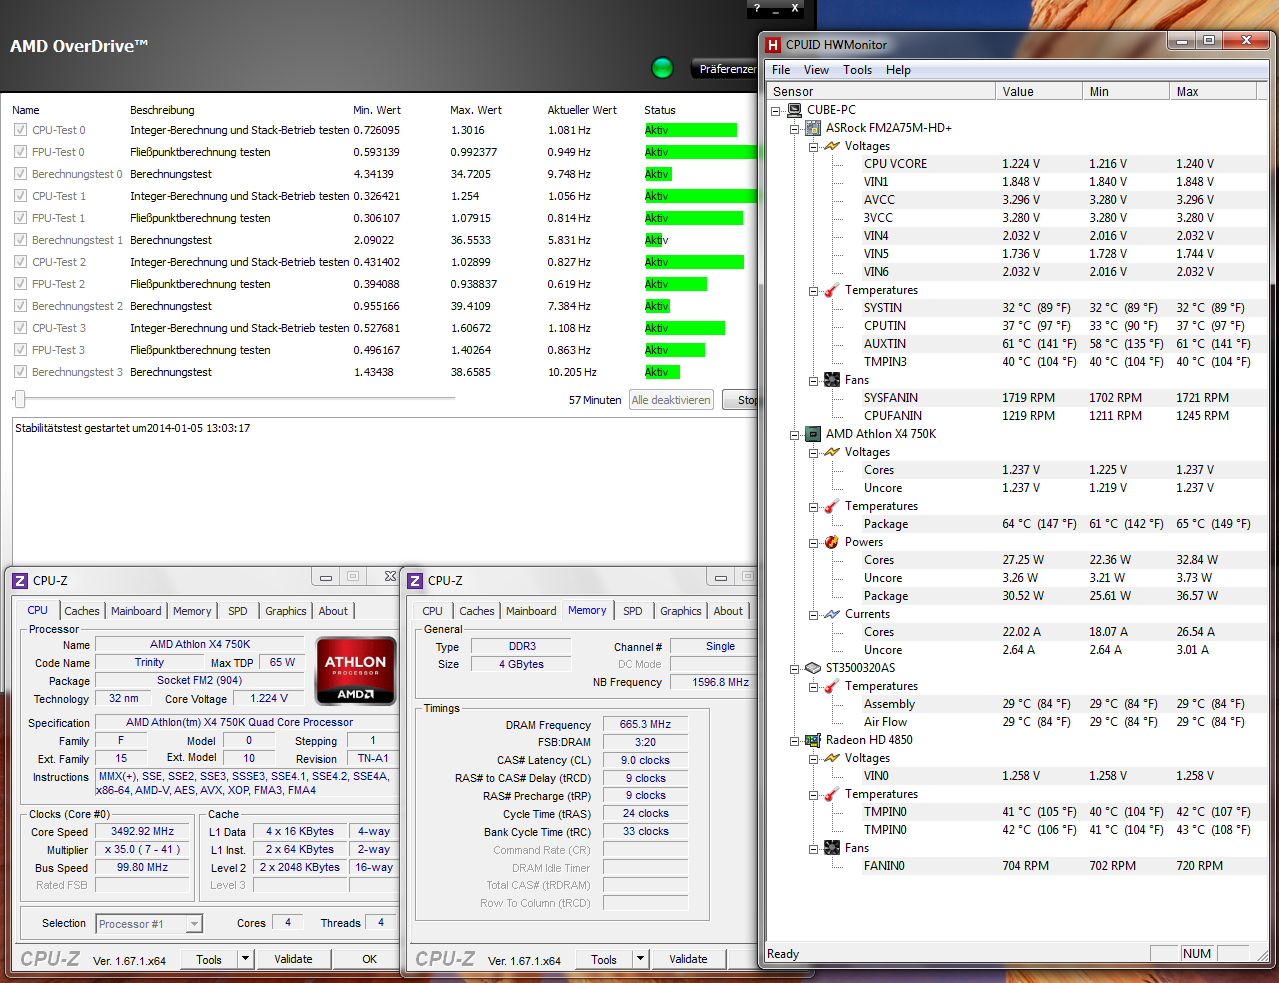Switch to Caches tab in left CPU-Z
1279x983 pixels.
[x=82, y=611]
